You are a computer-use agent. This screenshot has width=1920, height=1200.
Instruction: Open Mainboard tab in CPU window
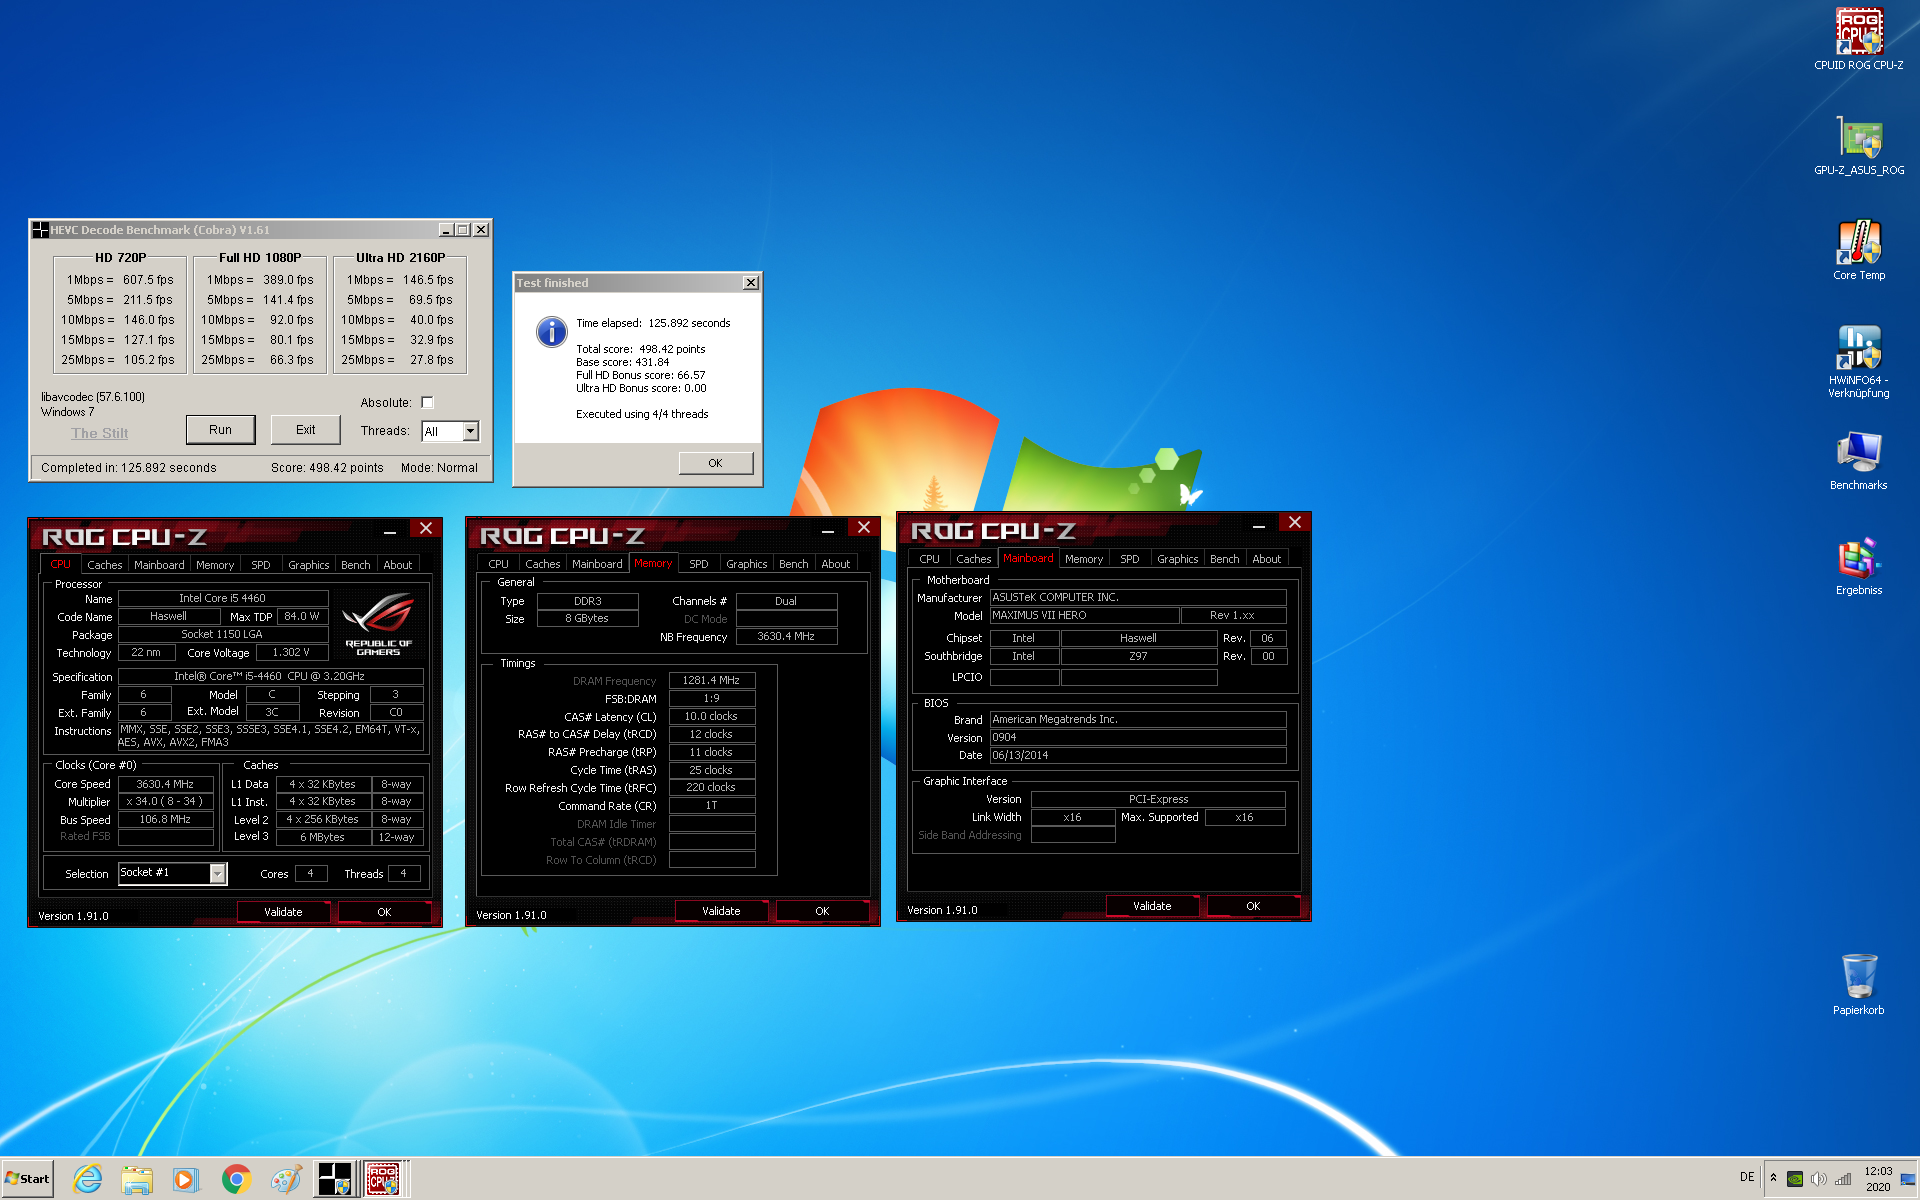[159, 565]
